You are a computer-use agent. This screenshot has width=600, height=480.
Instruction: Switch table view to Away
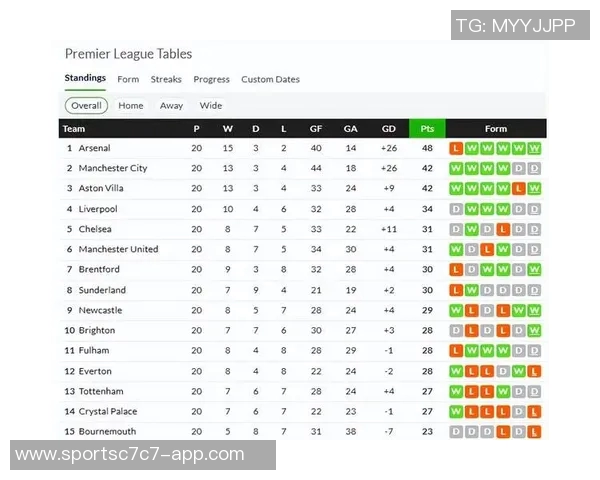[172, 105]
